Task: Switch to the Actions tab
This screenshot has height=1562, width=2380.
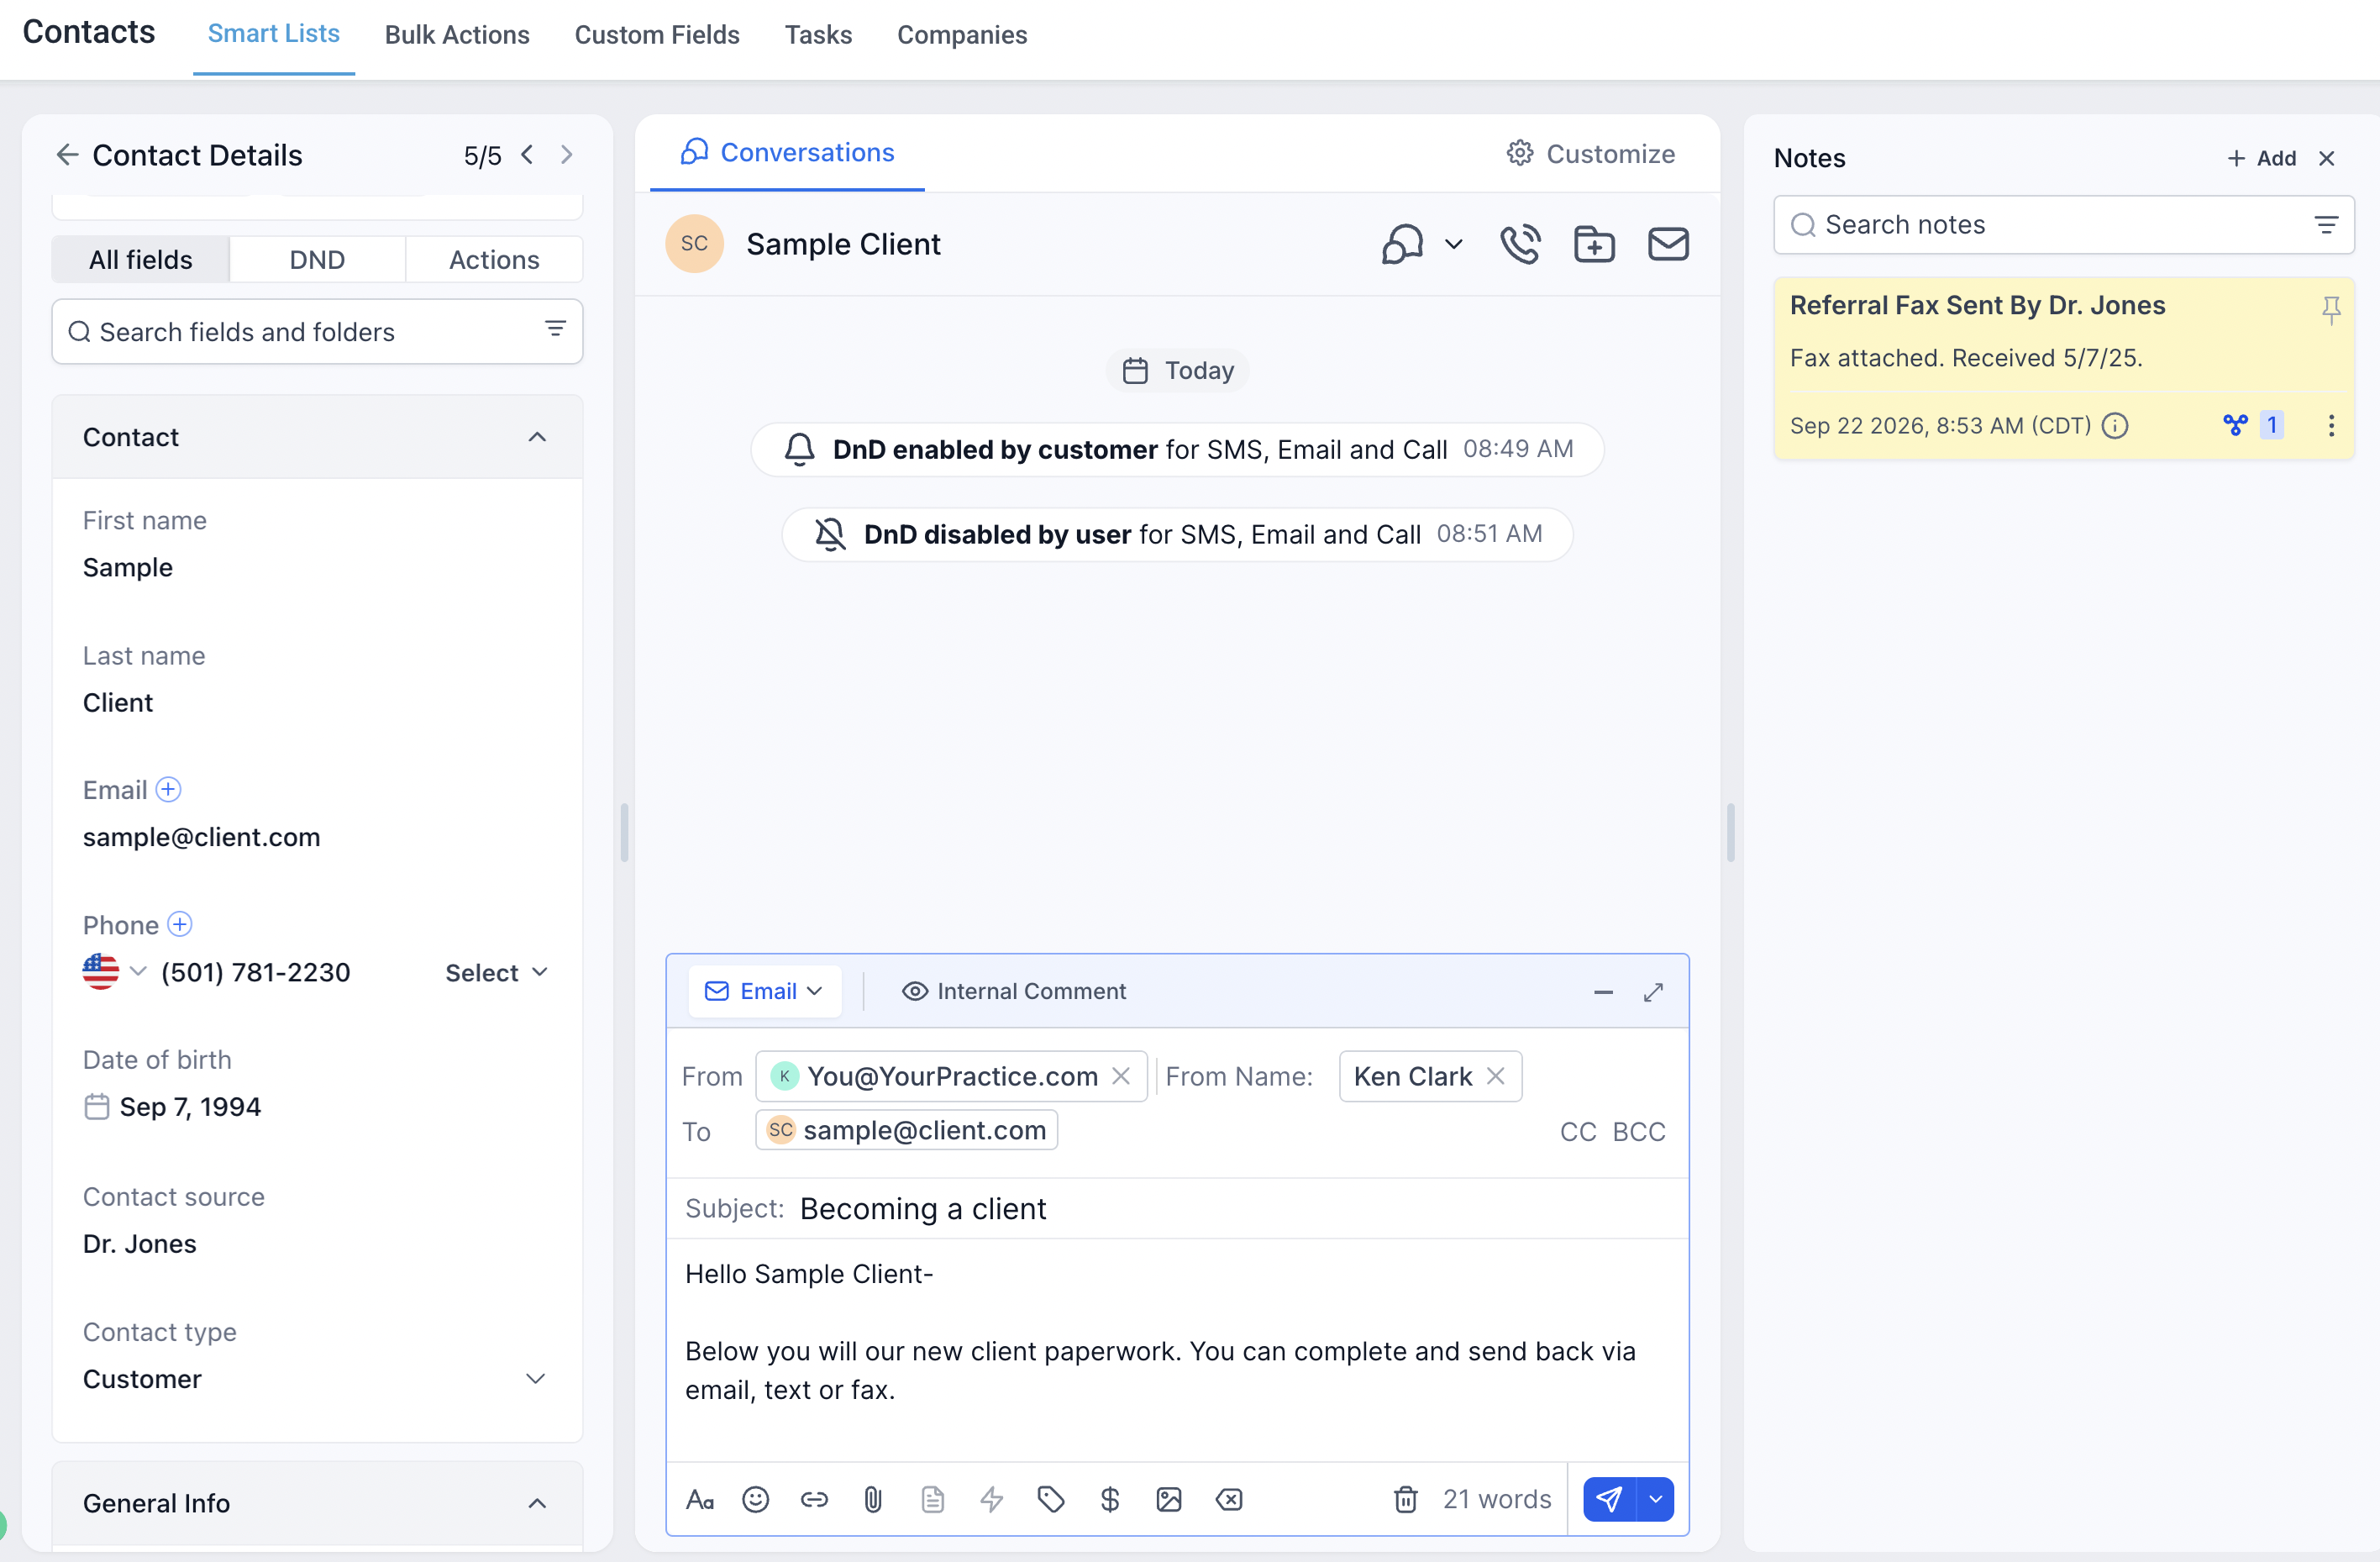Action: point(494,260)
